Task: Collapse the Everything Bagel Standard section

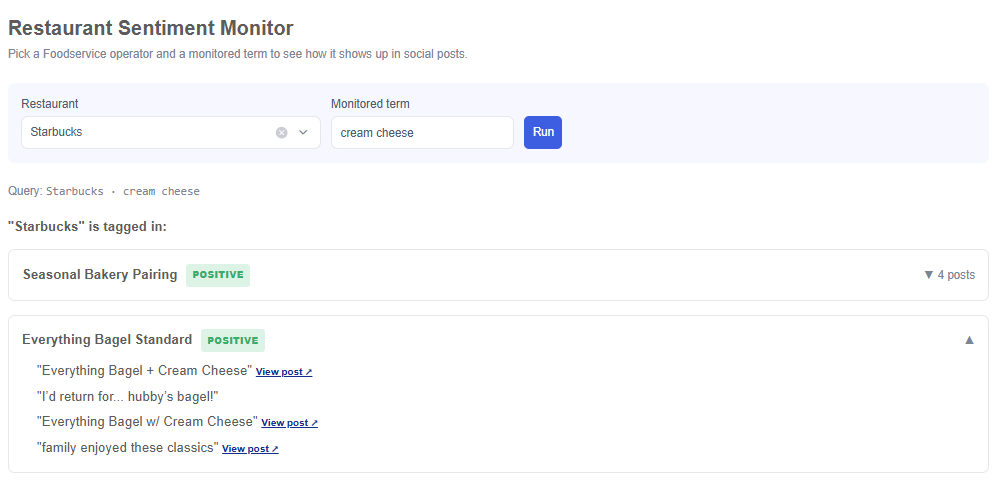Action: point(969,340)
